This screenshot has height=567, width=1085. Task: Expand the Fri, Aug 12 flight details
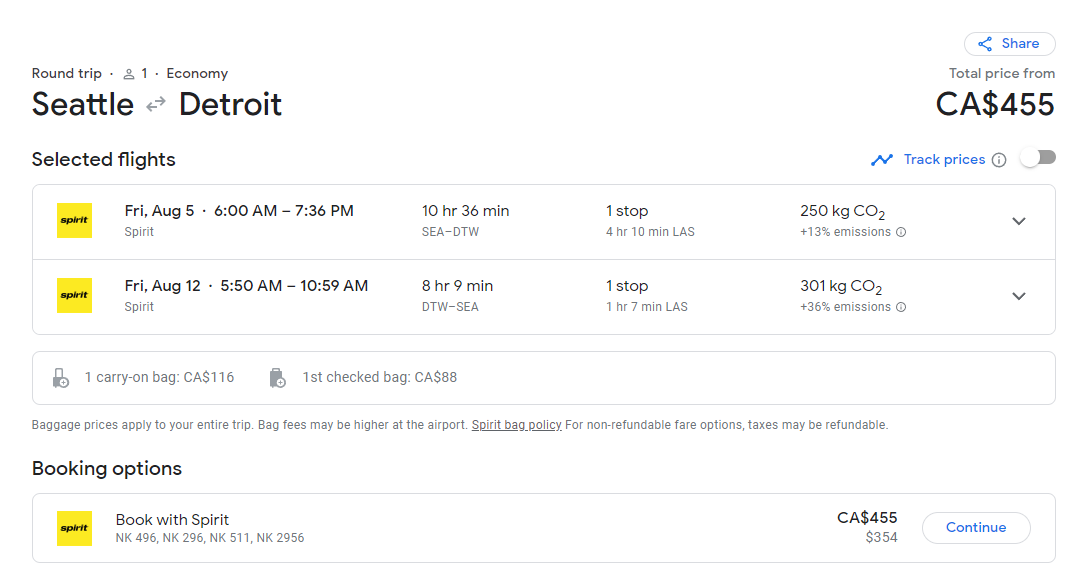tap(1018, 296)
